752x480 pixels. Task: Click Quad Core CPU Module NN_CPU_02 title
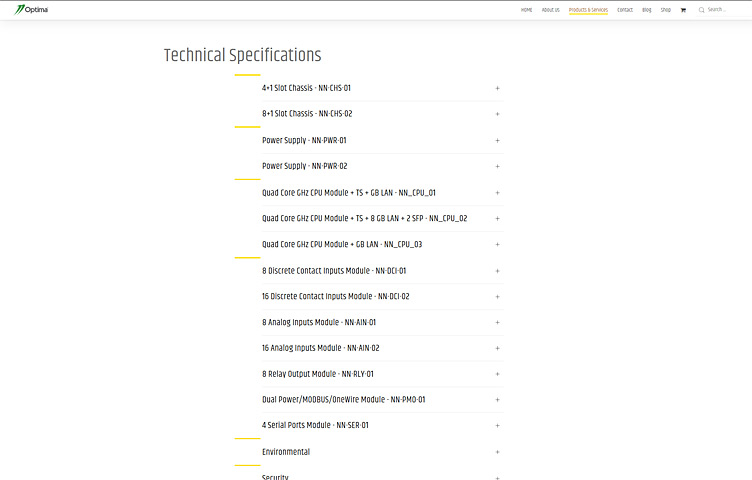364,219
